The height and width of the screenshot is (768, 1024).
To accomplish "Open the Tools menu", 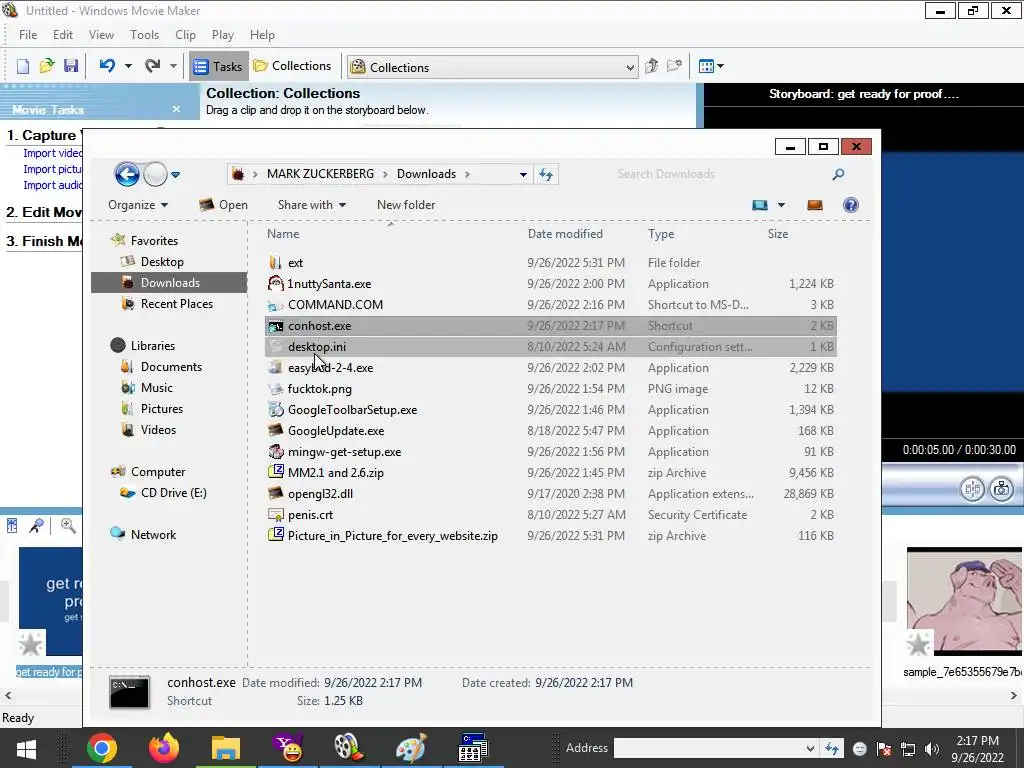I will pos(144,35).
